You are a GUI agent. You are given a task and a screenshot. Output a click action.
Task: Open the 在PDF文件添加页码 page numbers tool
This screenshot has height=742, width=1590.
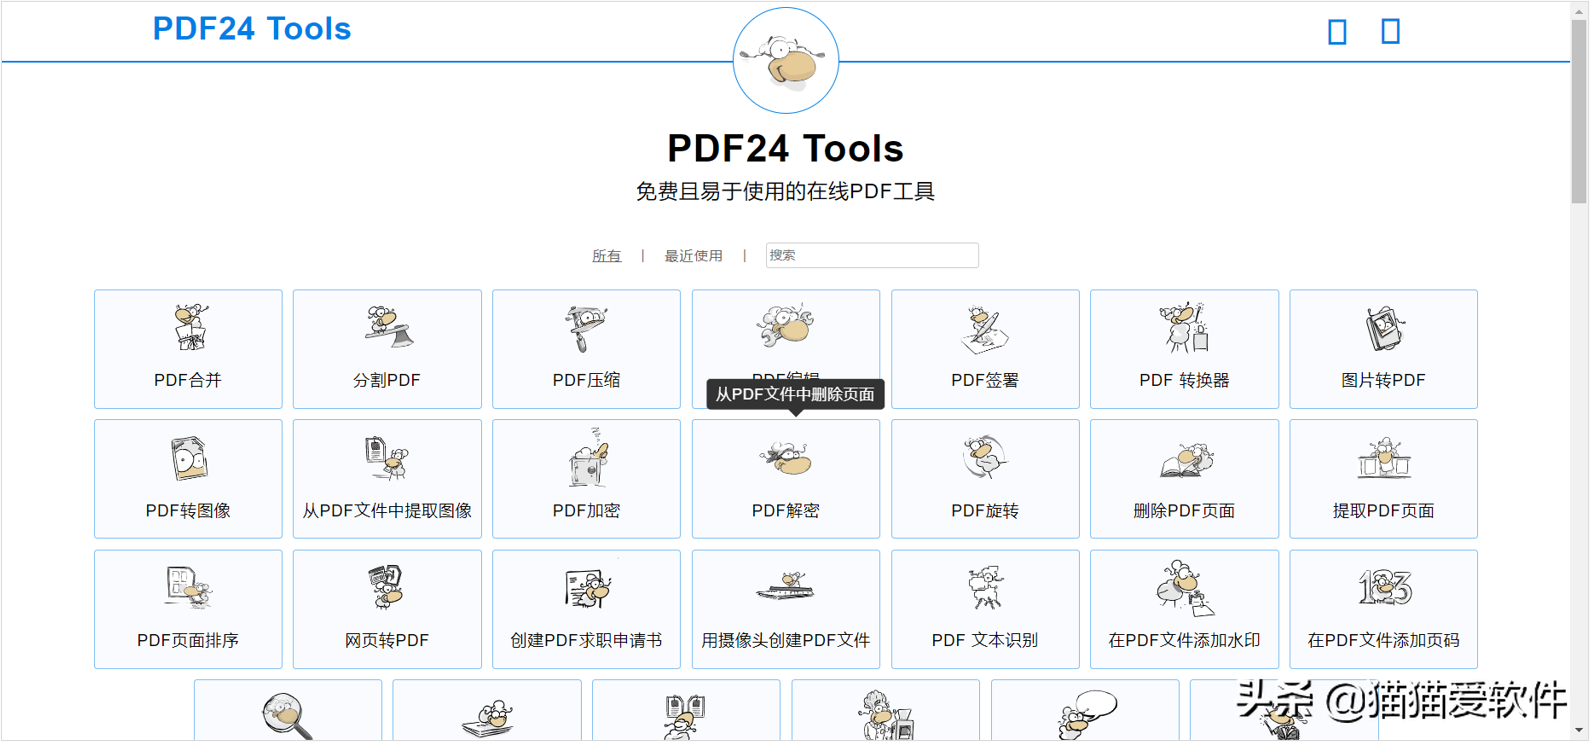click(1383, 609)
